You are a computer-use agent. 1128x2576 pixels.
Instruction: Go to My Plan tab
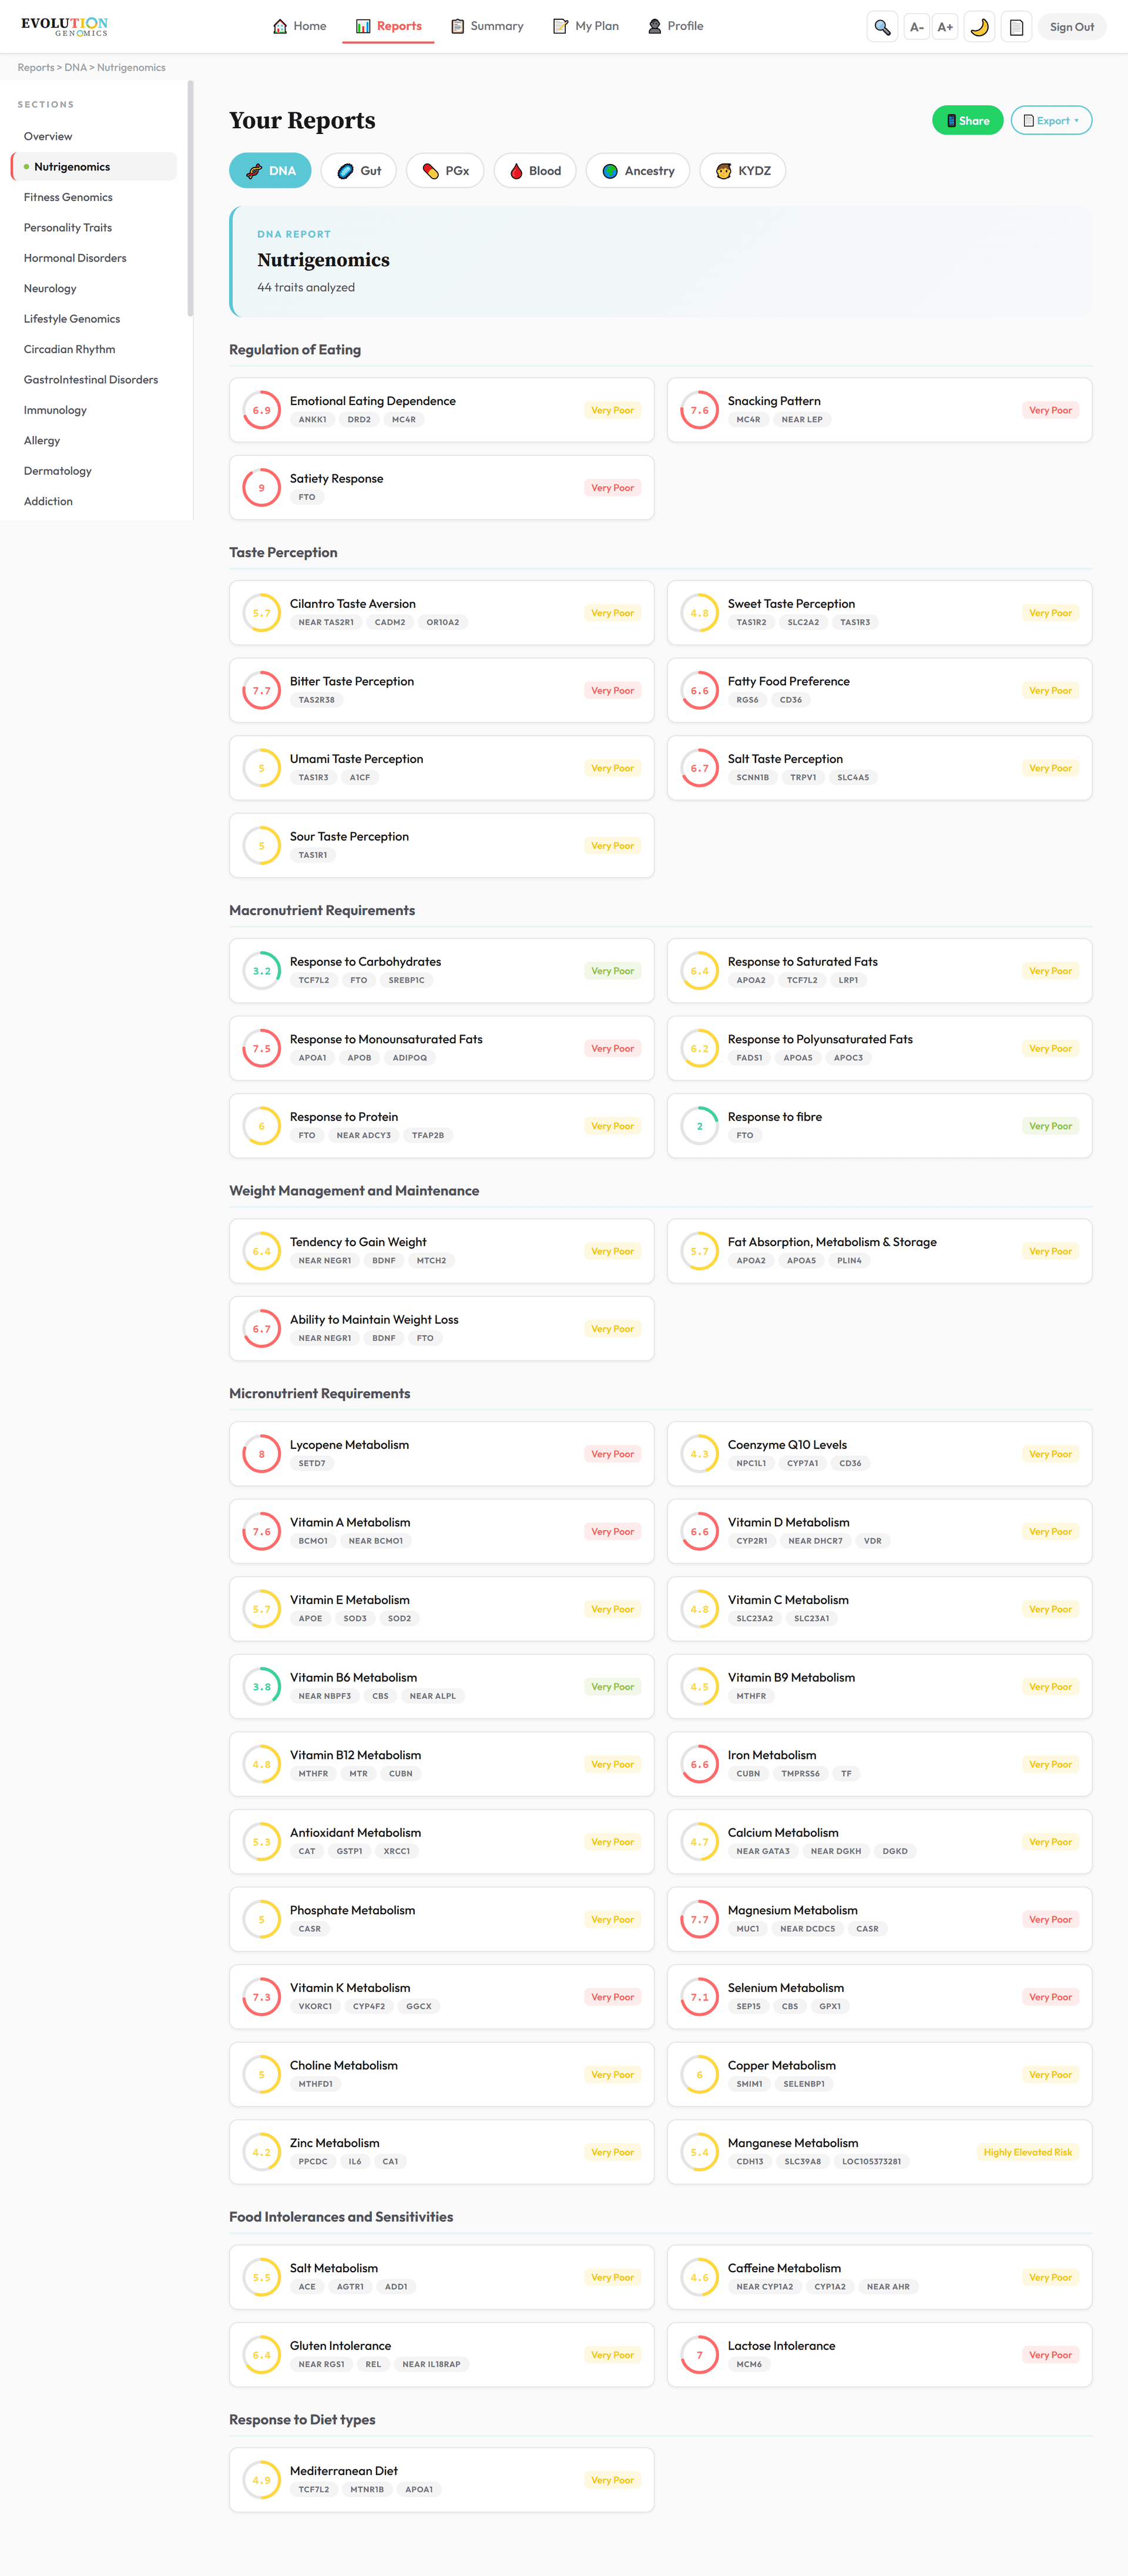pyautogui.click(x=586, y=26)
